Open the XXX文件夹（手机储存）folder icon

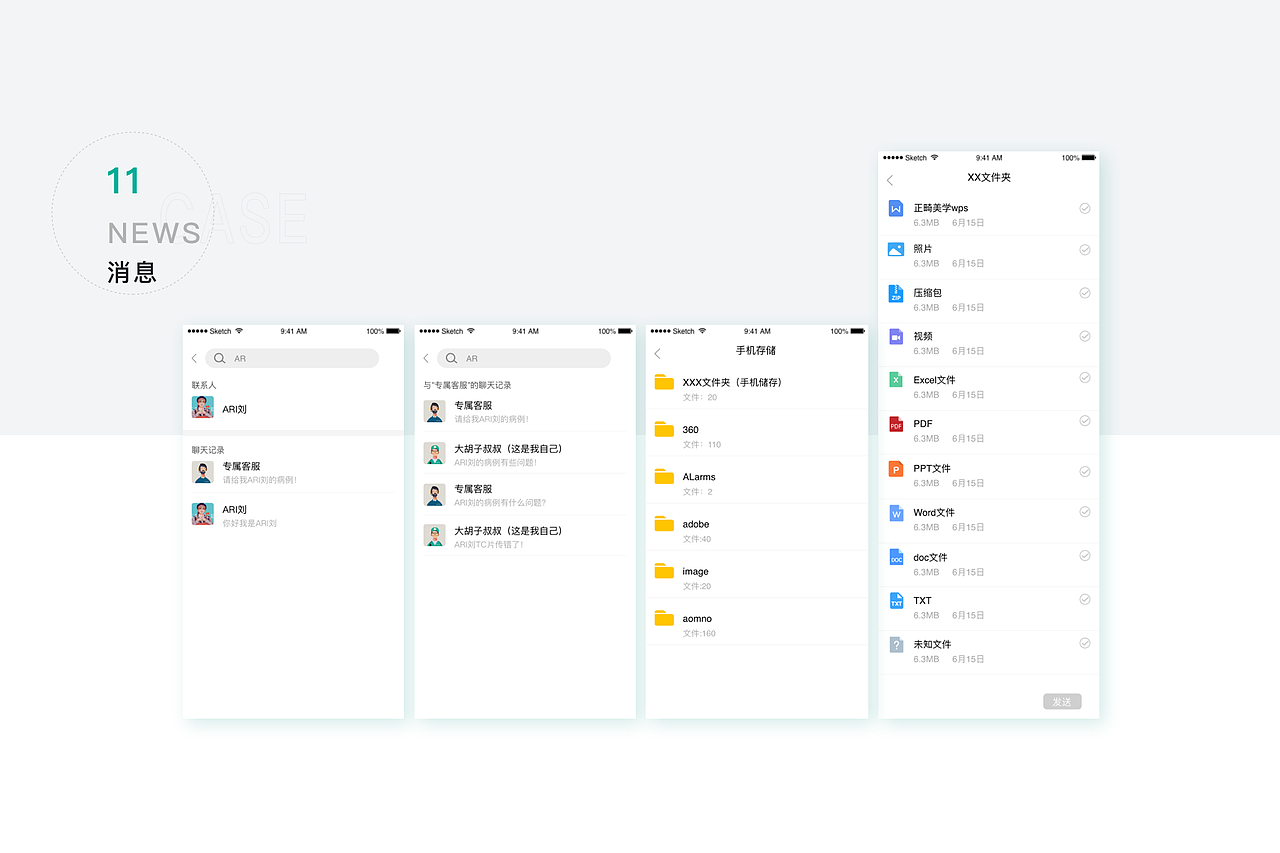664,382
